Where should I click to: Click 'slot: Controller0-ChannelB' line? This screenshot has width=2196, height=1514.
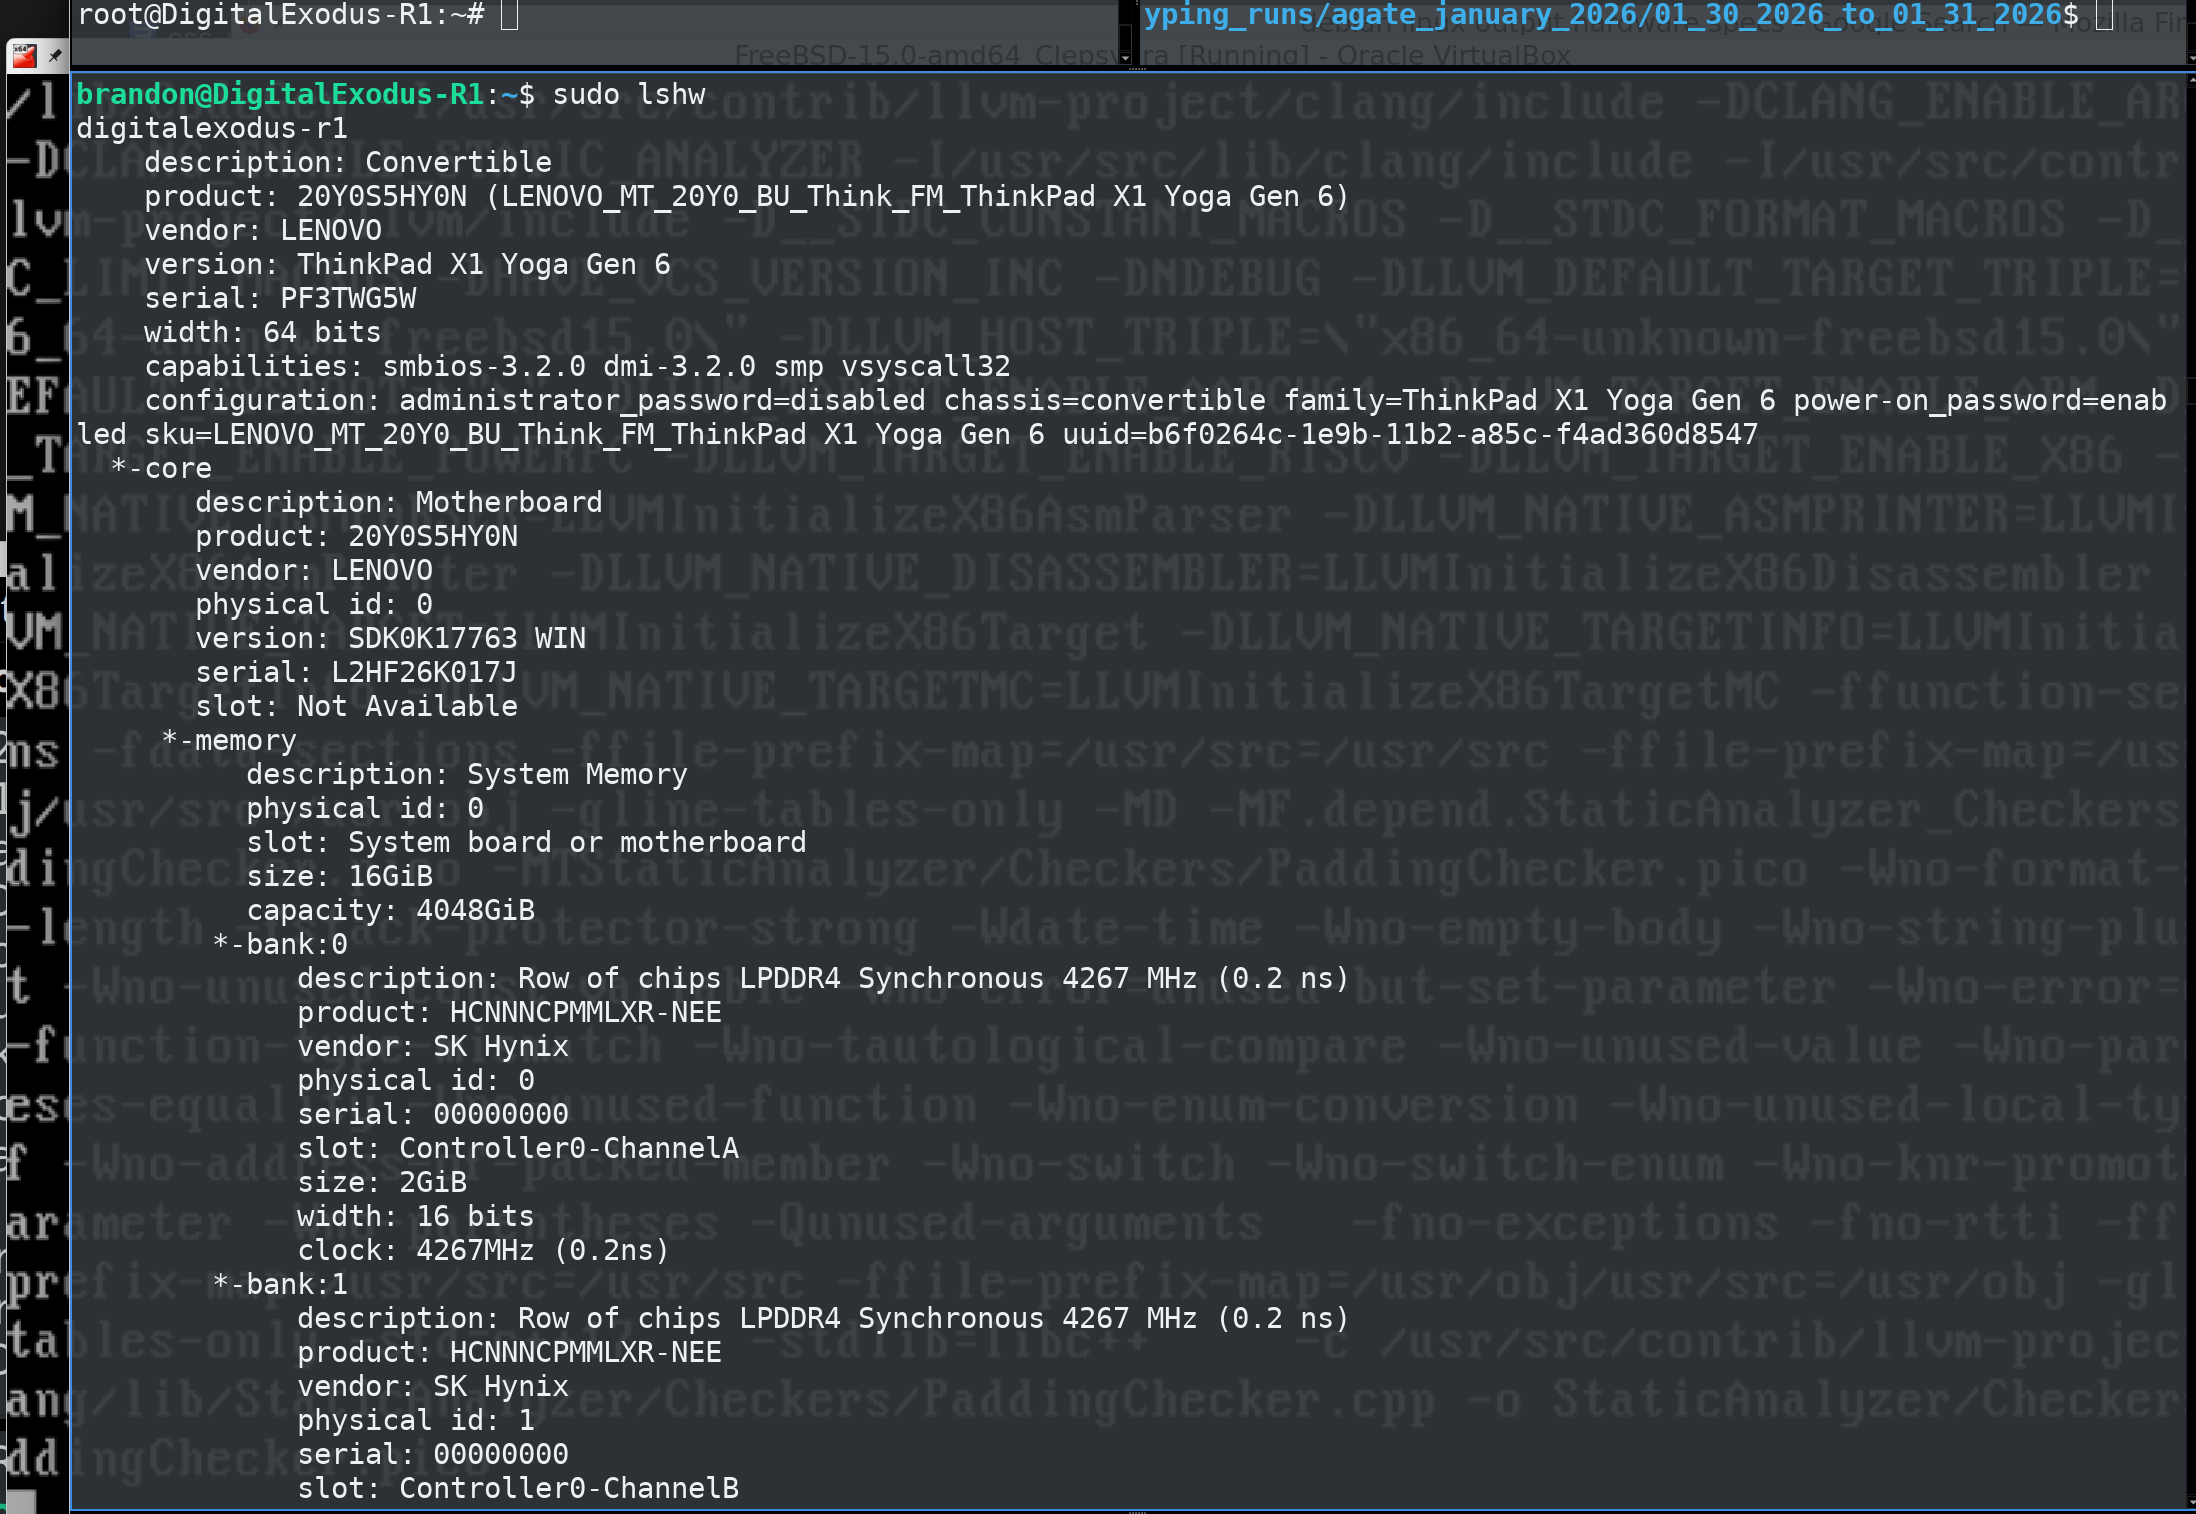pos(517,1489)
